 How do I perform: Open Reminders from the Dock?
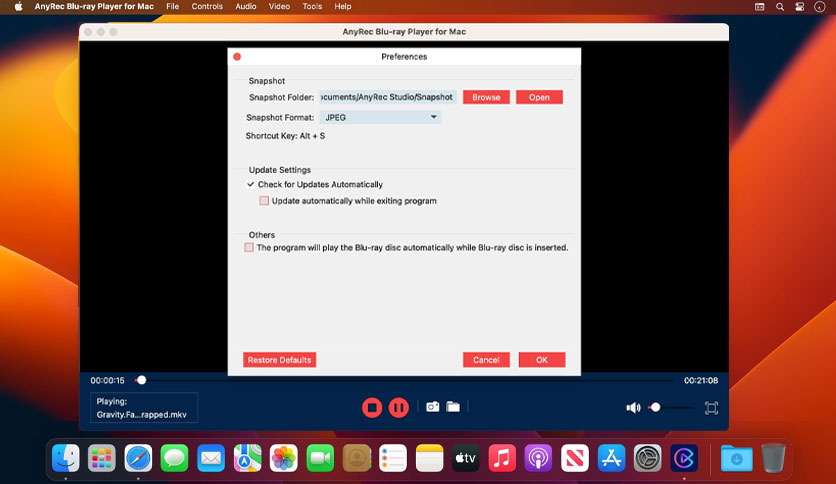pyautogui.click(x=393, y=458)
